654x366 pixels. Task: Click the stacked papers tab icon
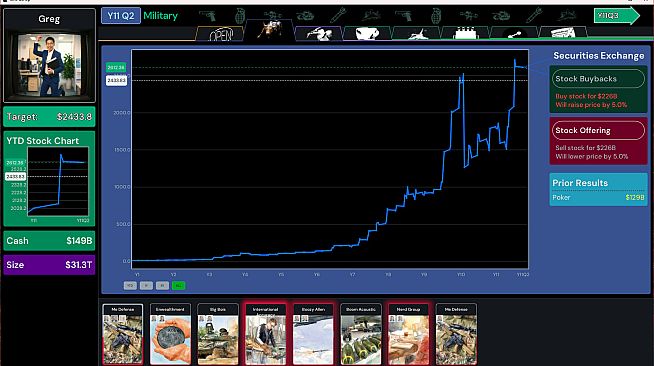pos(563,33)
